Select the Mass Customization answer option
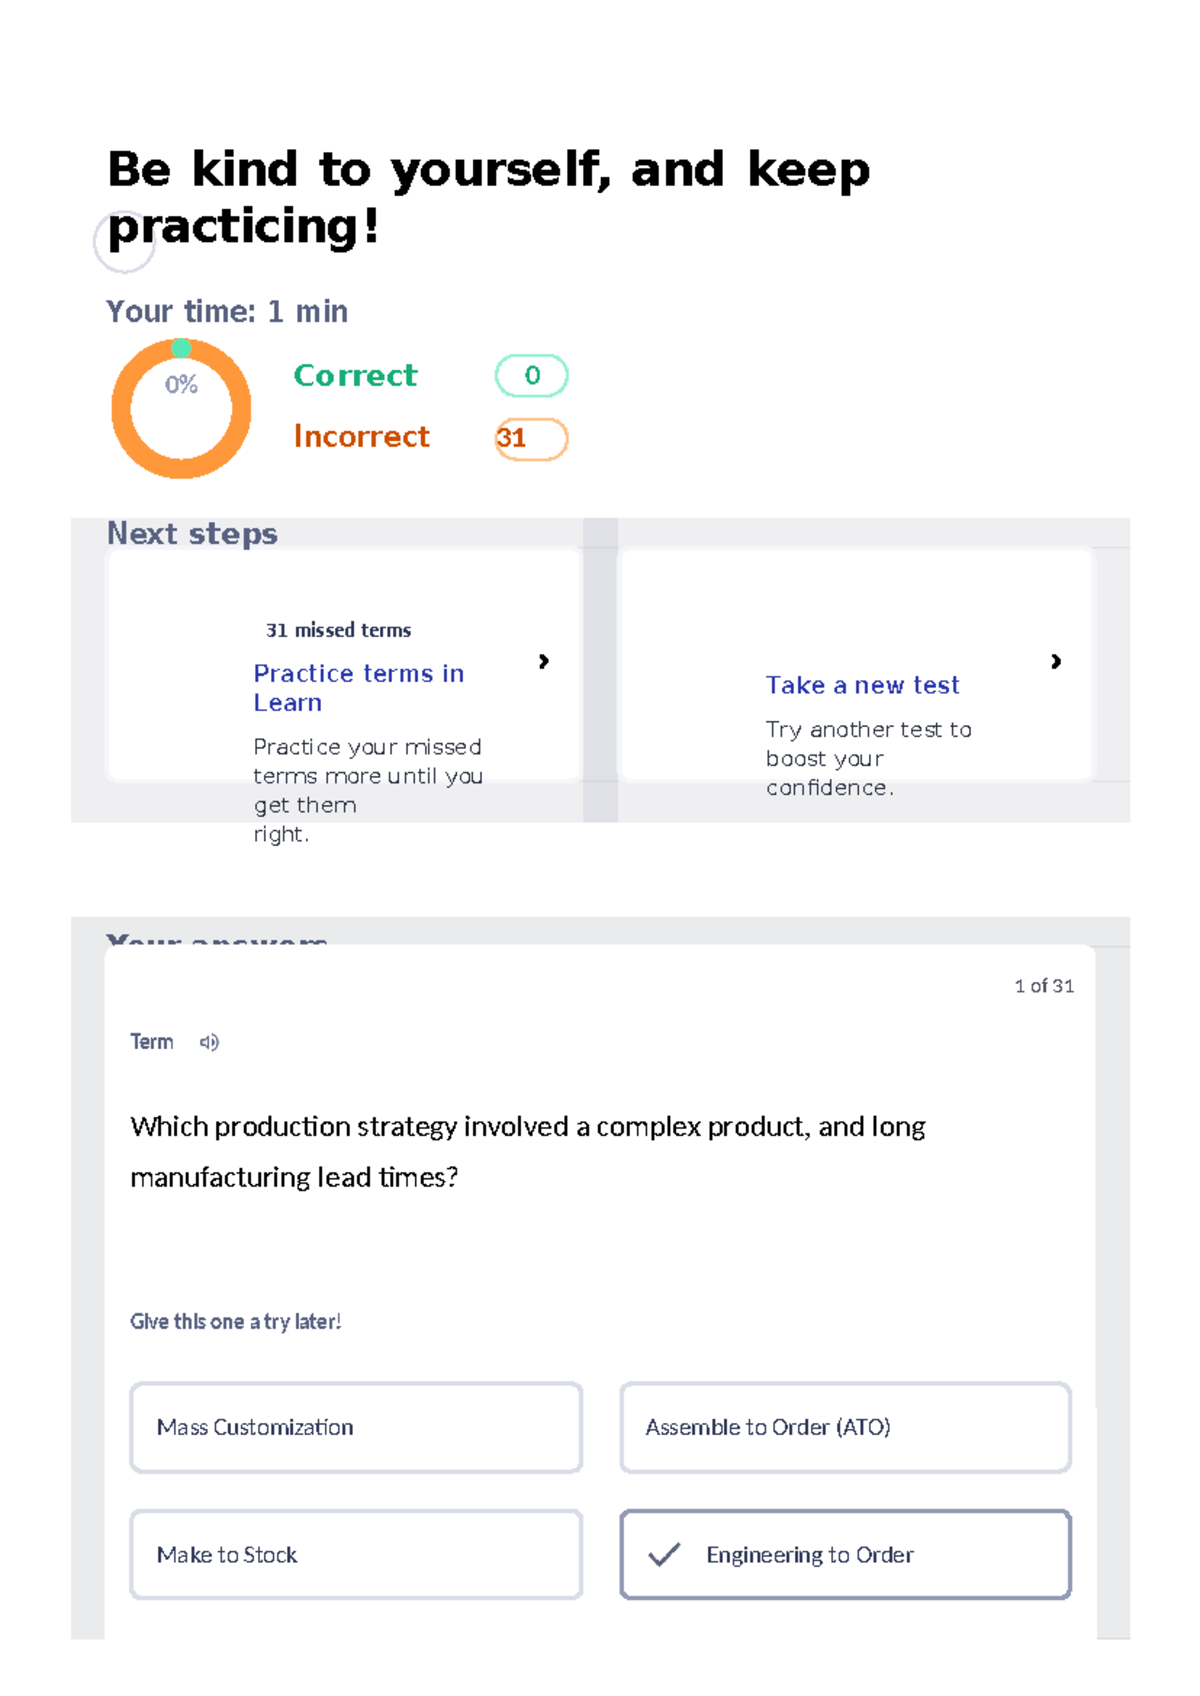Image resolution: width=1200 pixels, height=1696 pixels. pos(356,1427)
